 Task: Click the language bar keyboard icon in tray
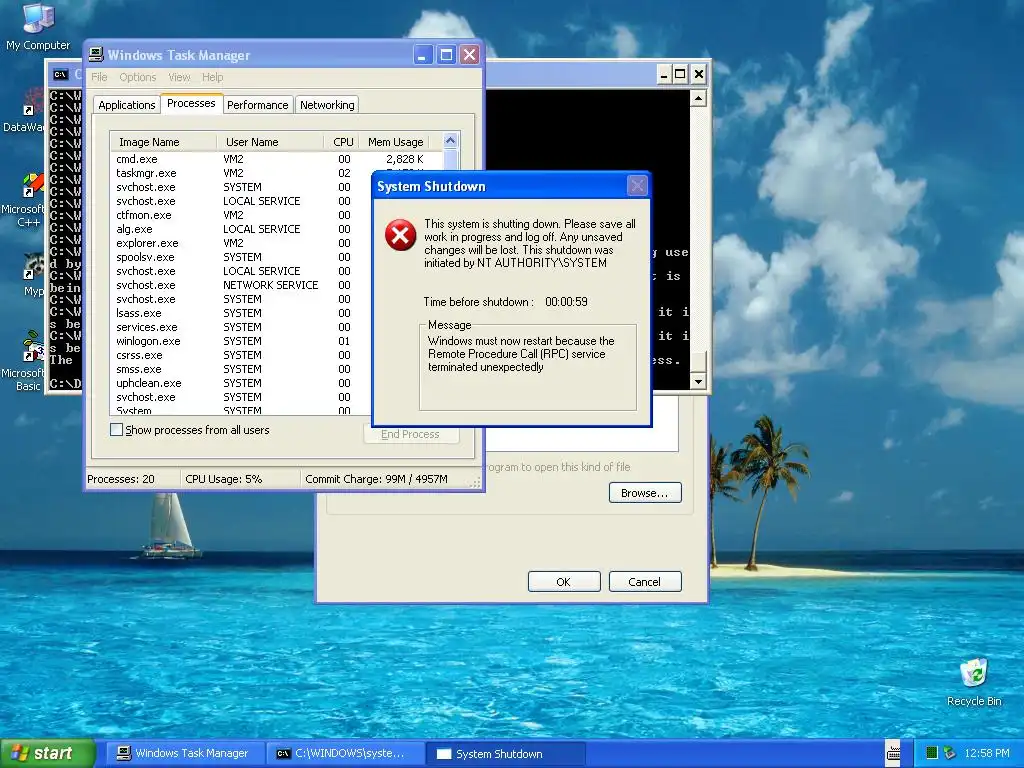(x=893, y=753)
